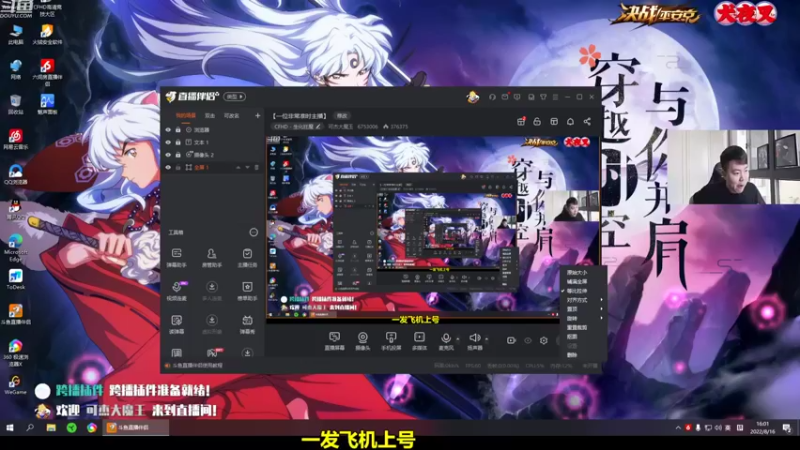
Task: Add a screen capture source from bottom toolbar
Action: tap(334, 341)
